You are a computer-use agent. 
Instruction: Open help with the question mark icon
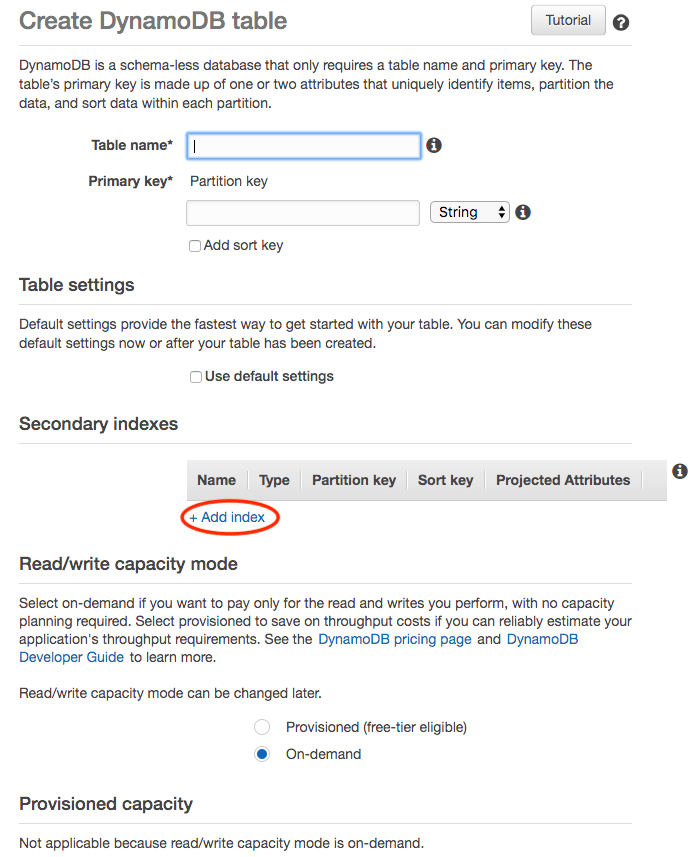(620, 21)
